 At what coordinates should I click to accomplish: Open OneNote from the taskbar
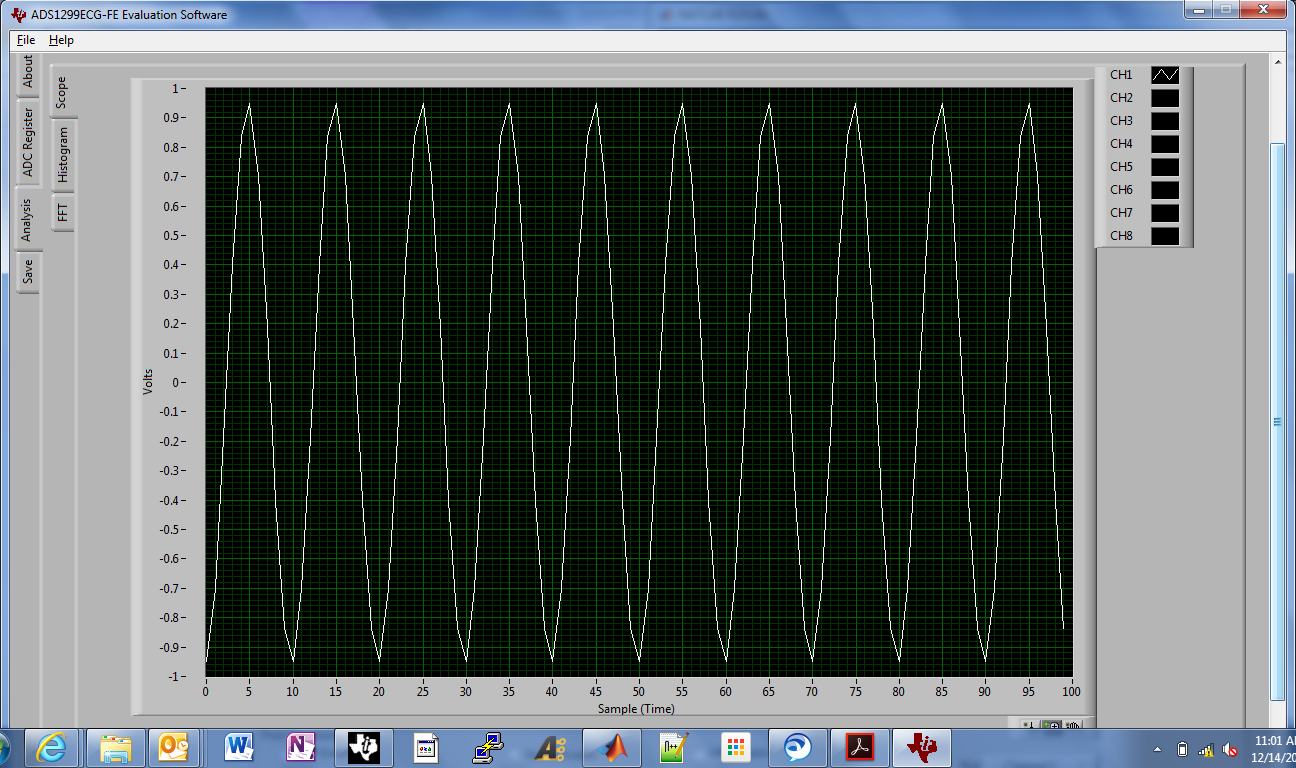point(302,747)
